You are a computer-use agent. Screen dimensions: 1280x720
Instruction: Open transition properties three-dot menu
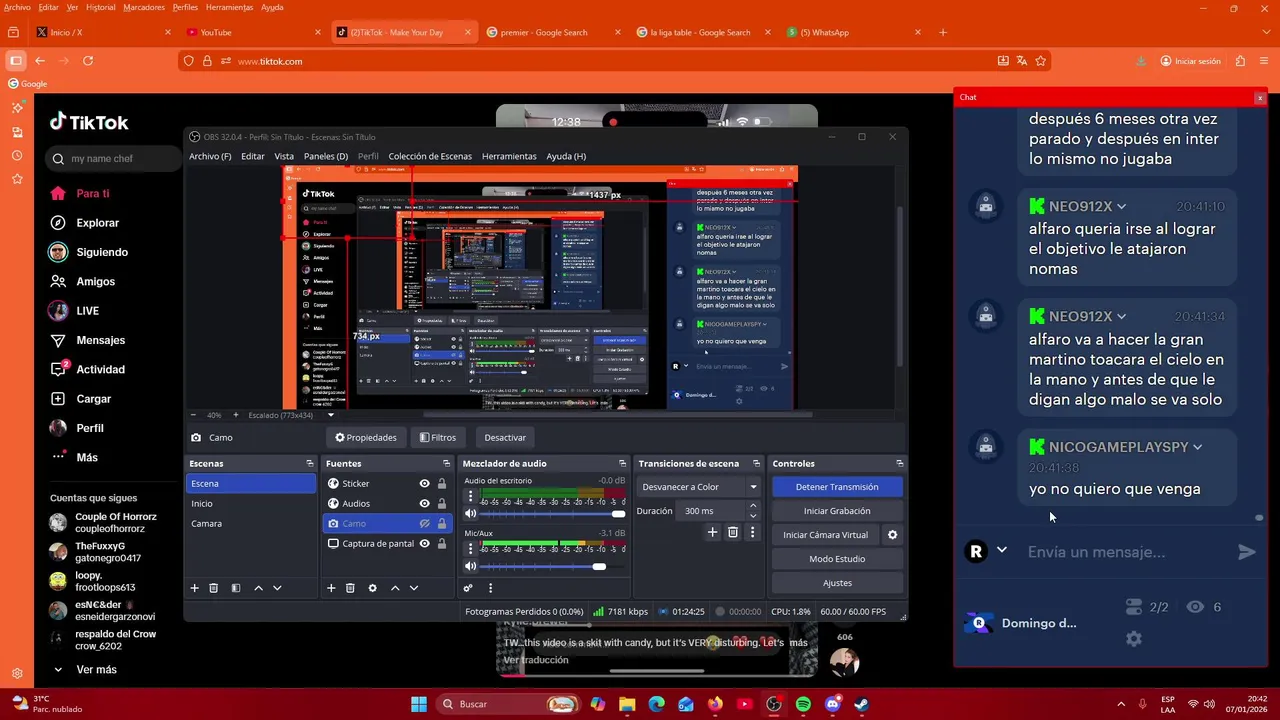(x=752, y=532)
